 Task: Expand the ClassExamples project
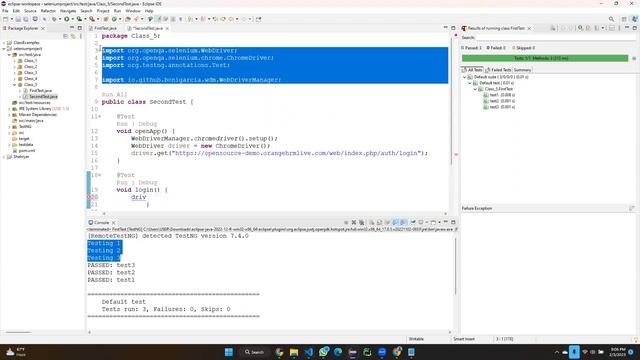pyautogui.click(x=4, y=42)
